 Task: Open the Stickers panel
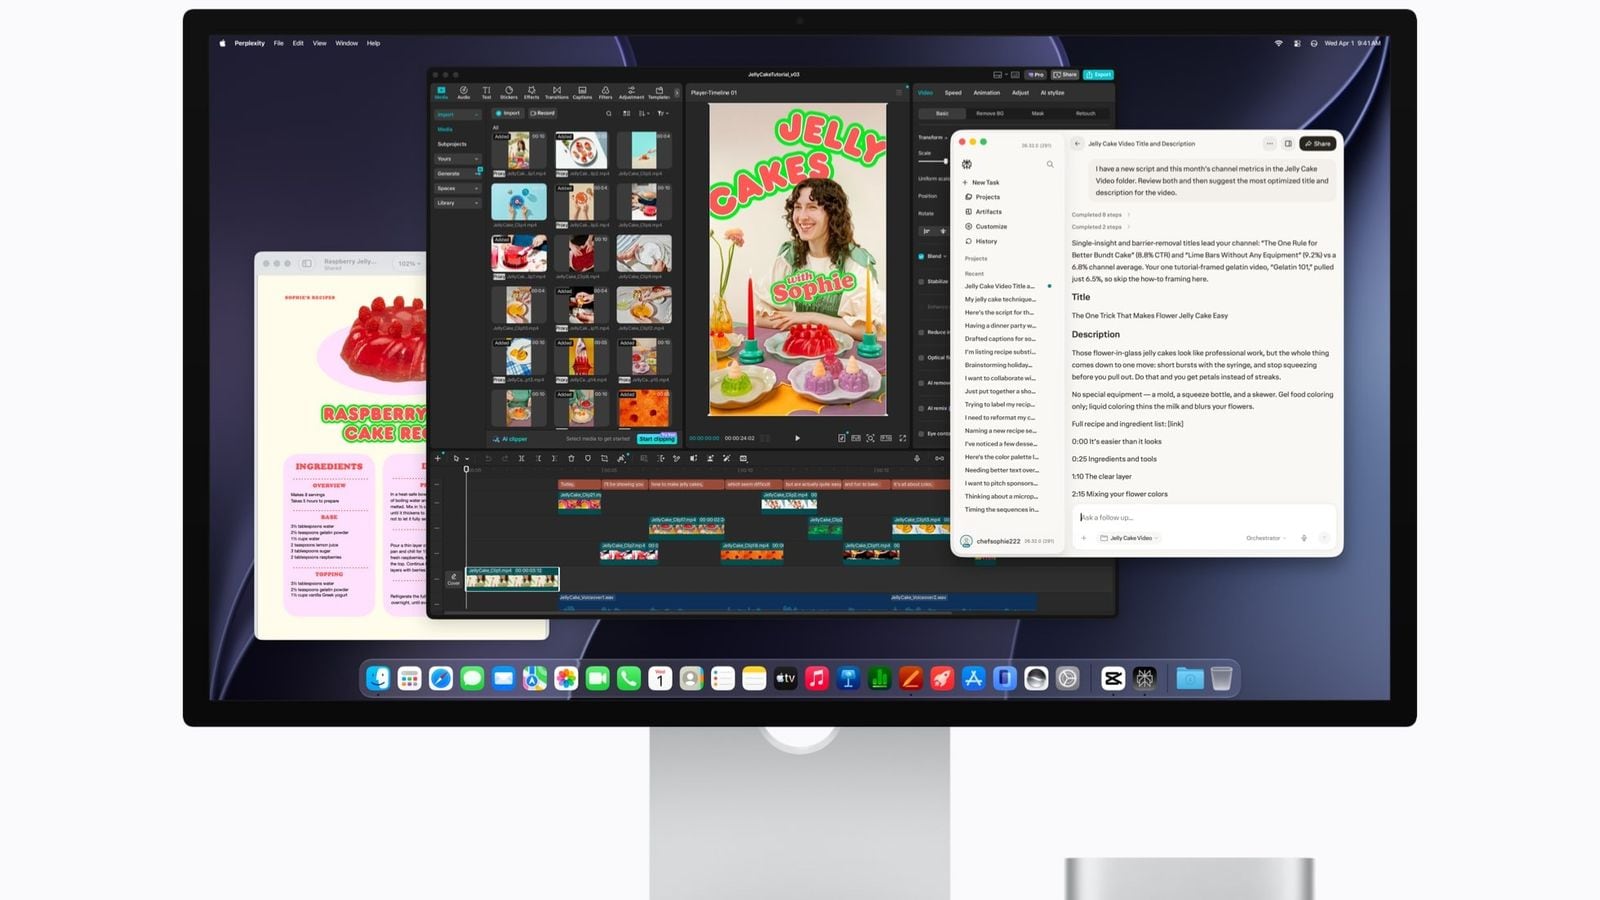509,92
